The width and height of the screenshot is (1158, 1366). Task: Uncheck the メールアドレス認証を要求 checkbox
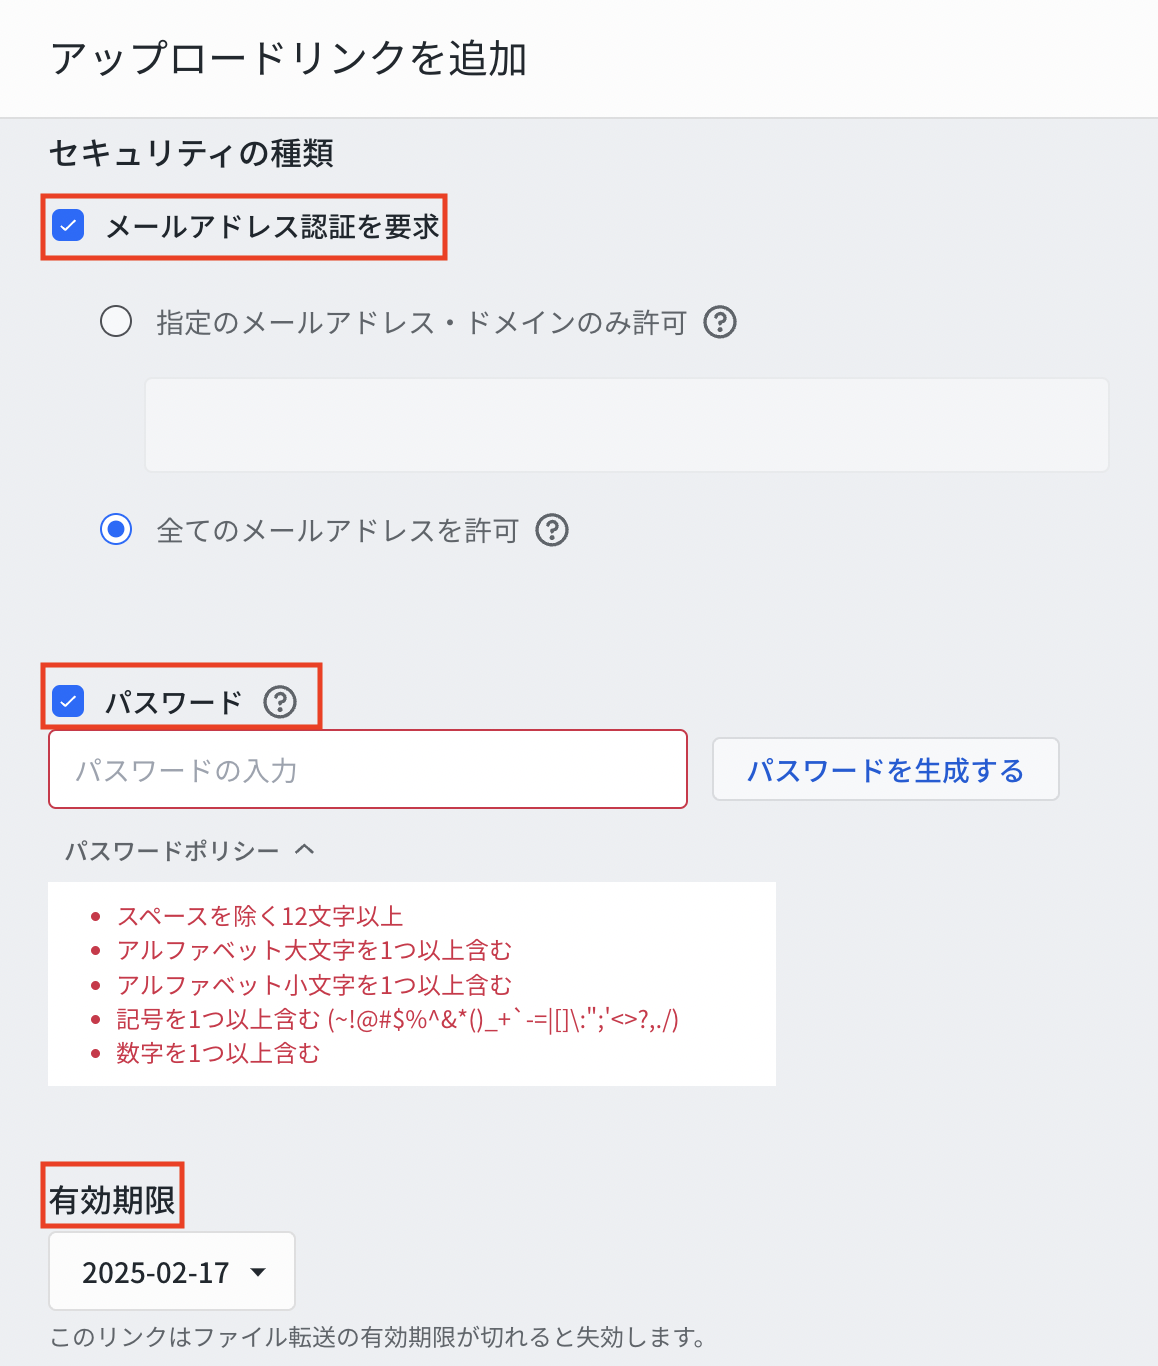[x=68, y=226]
